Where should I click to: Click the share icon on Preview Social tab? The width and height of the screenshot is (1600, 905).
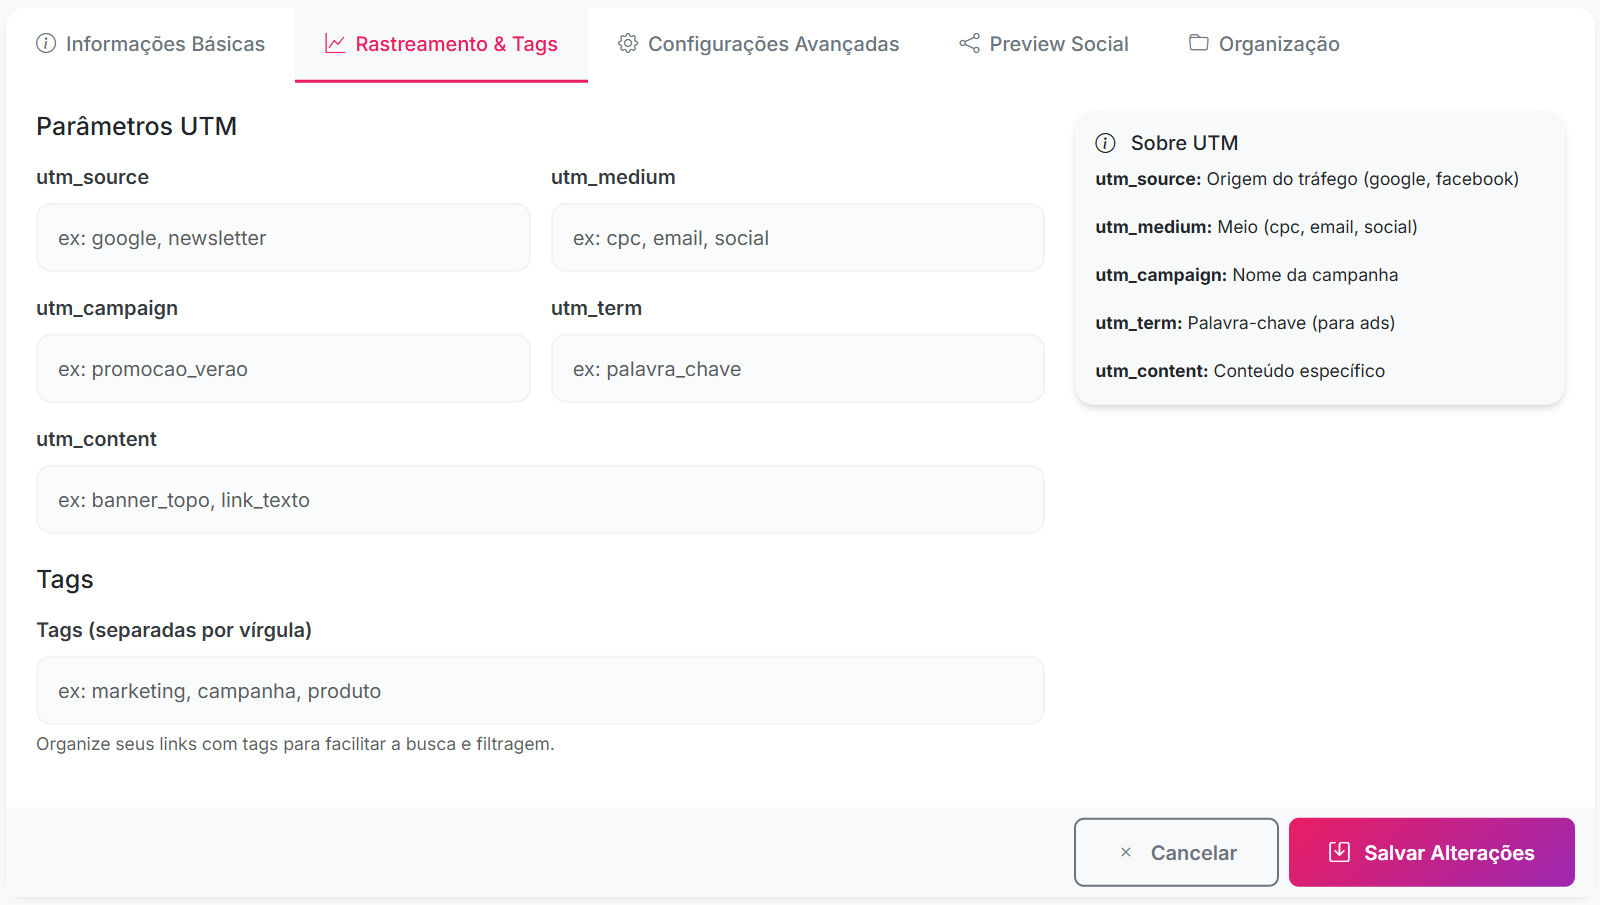[967, 43]
